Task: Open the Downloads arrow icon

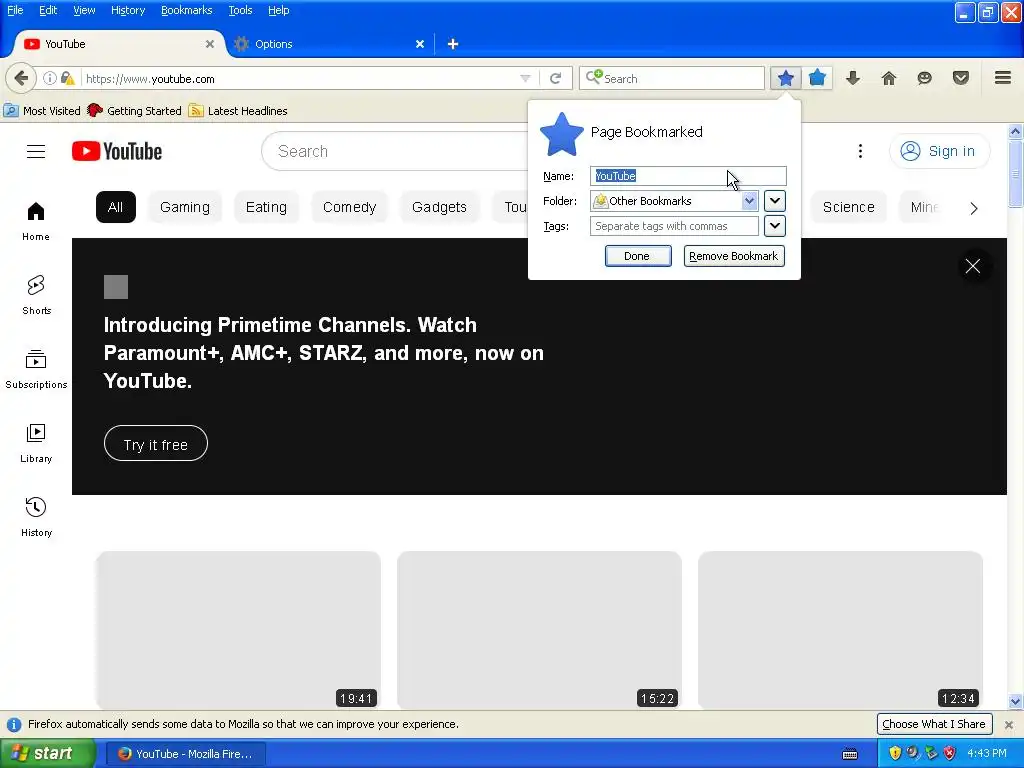Action: [853, 78]
